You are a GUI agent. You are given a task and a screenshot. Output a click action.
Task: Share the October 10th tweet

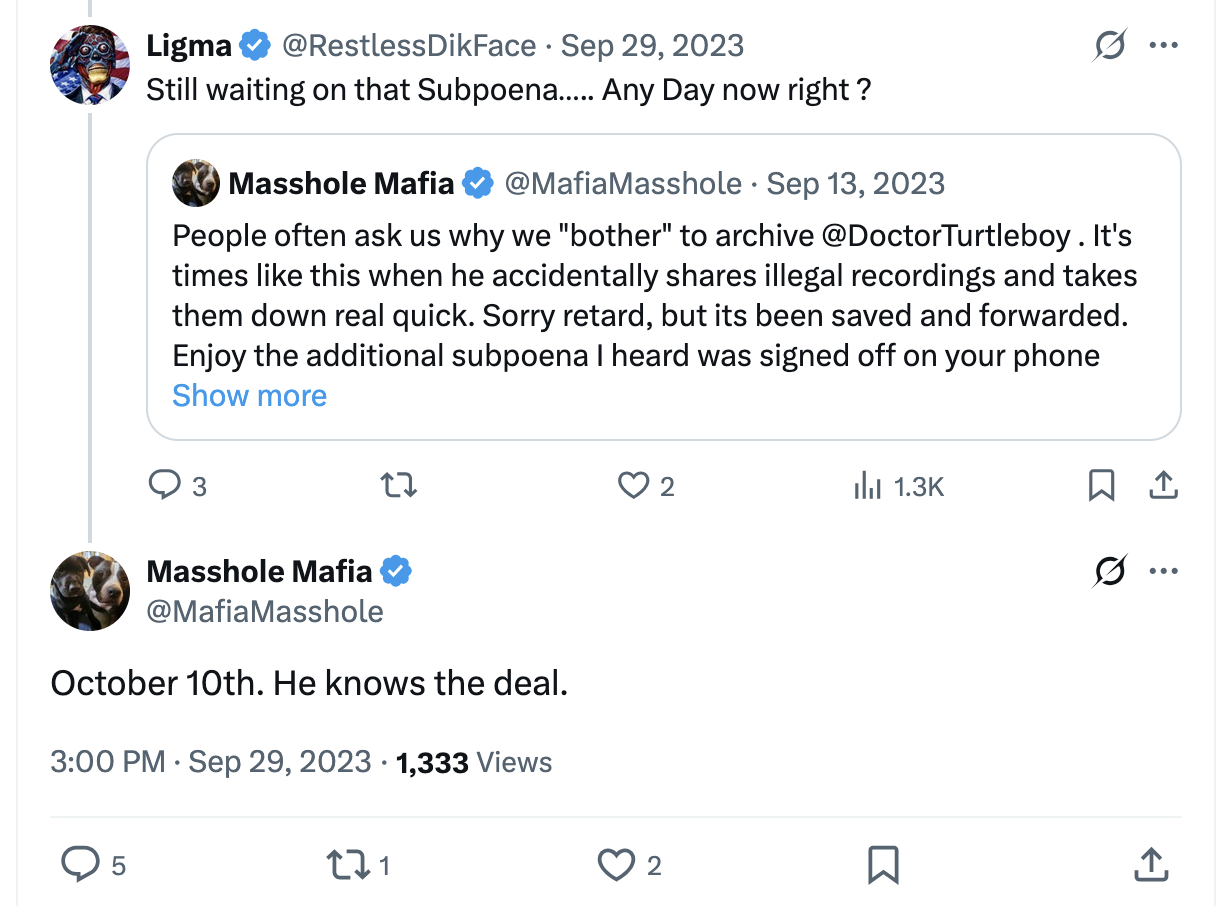pos(1150,864)
